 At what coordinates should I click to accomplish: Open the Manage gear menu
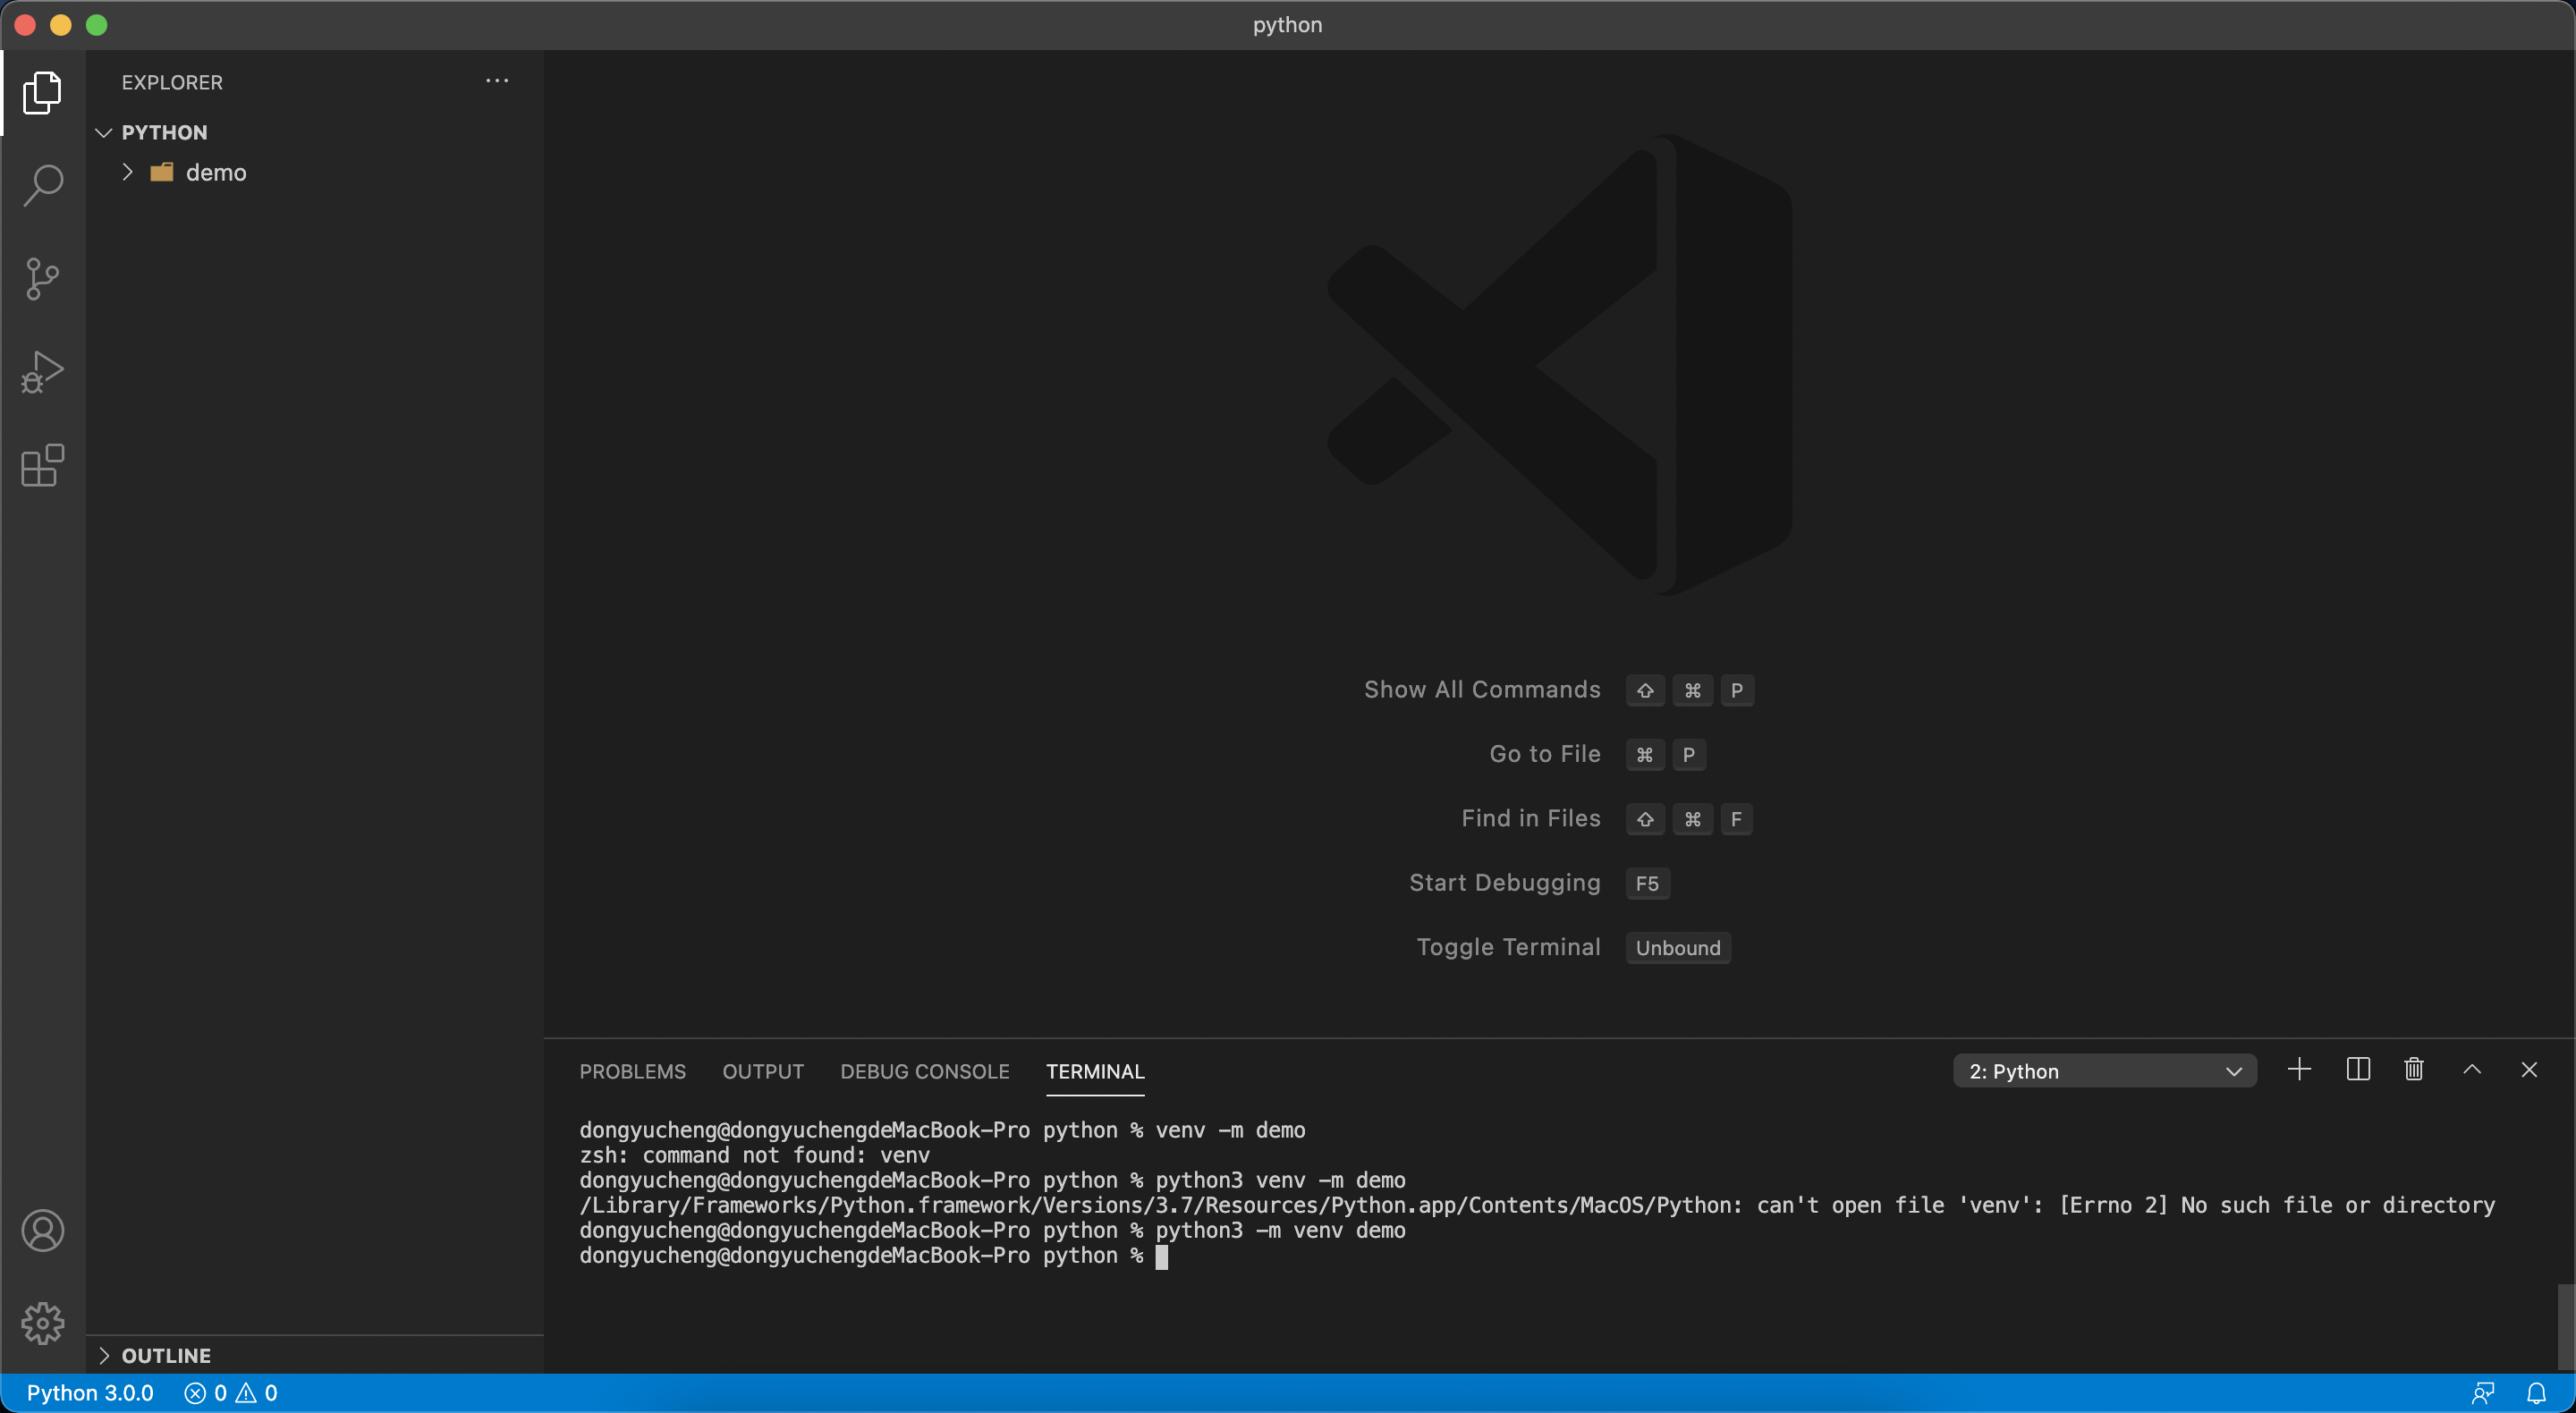pos(42,1323)
